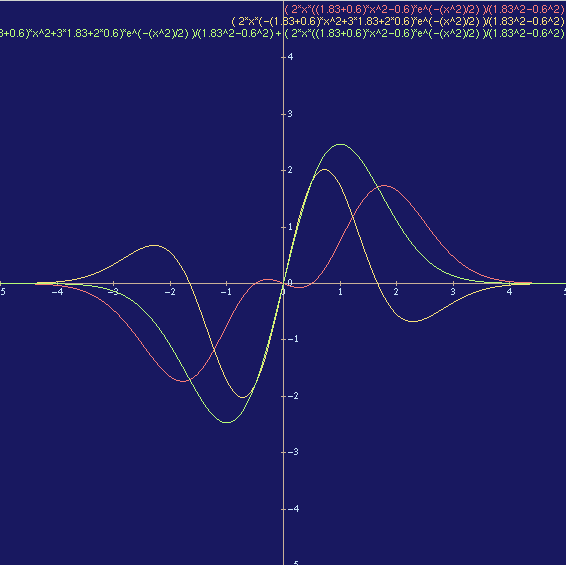Click the y-axis tick label 4

[290, 57]
